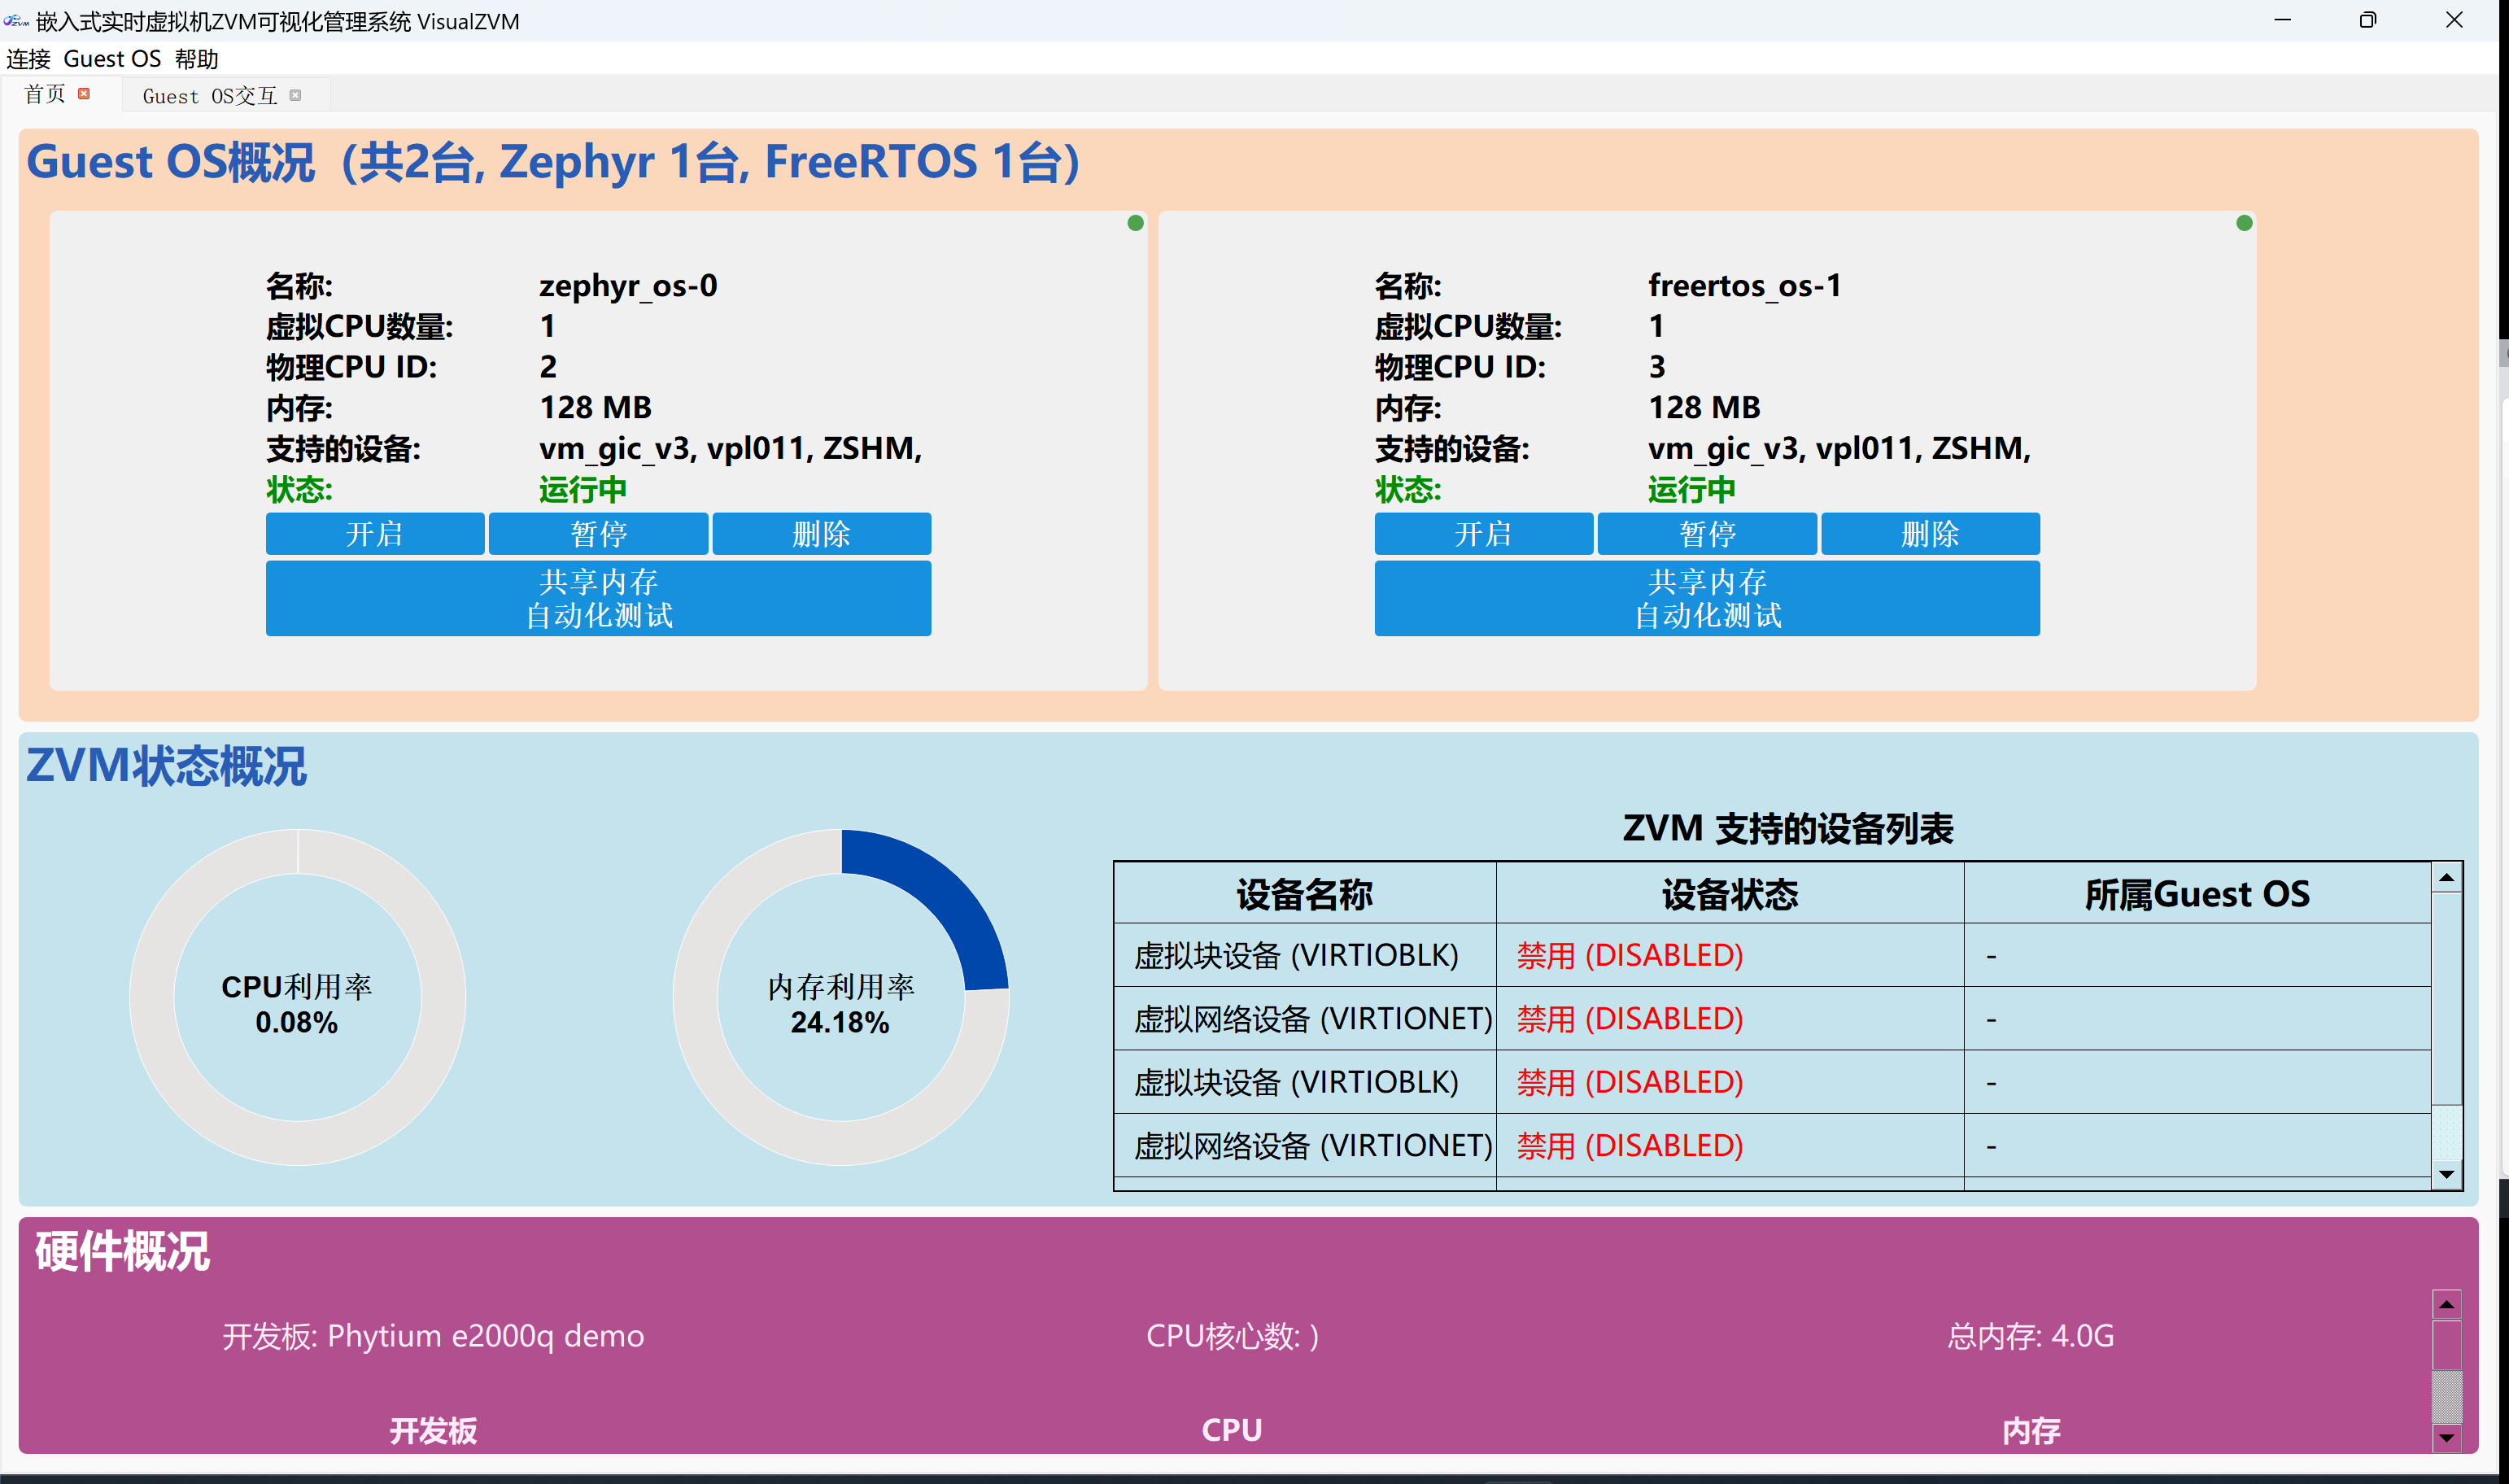2509x1484 pixels.
Task: Click the CPU核心数 text
Action: 1232,1336
